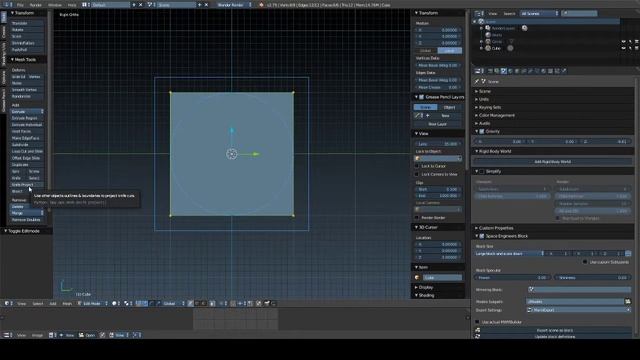Click the Subdivide button
The image size is (640, 360).
[x=27, y=145]
